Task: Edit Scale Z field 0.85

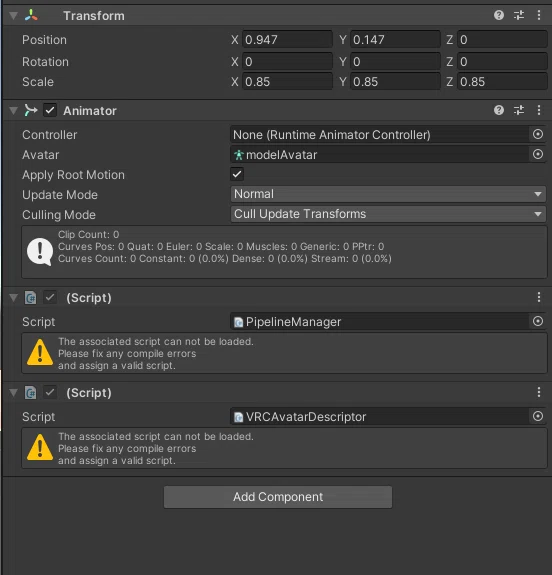Action: (x=502, y=81)
